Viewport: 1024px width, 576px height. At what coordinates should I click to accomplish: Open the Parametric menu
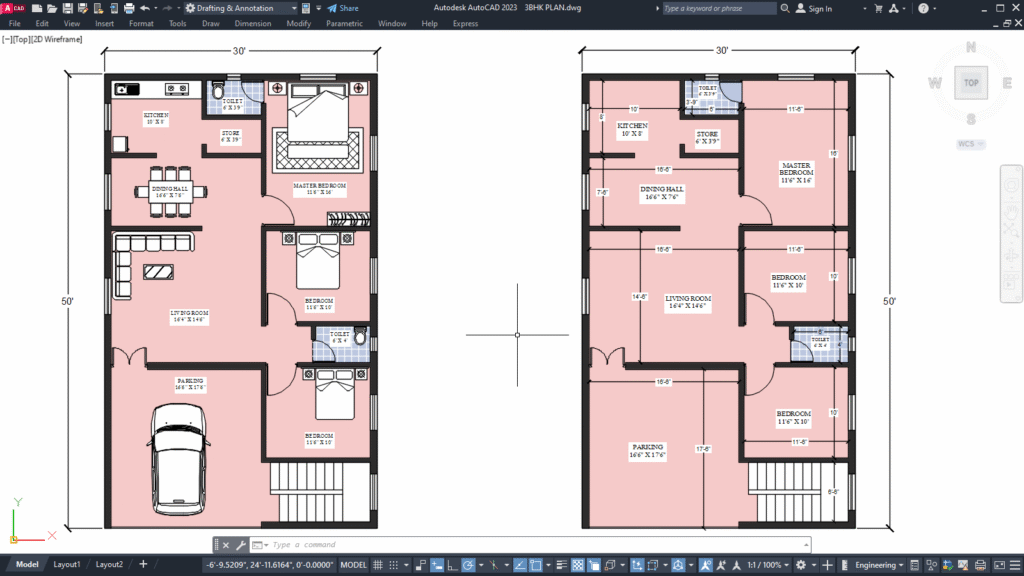(x=344, y=24)
